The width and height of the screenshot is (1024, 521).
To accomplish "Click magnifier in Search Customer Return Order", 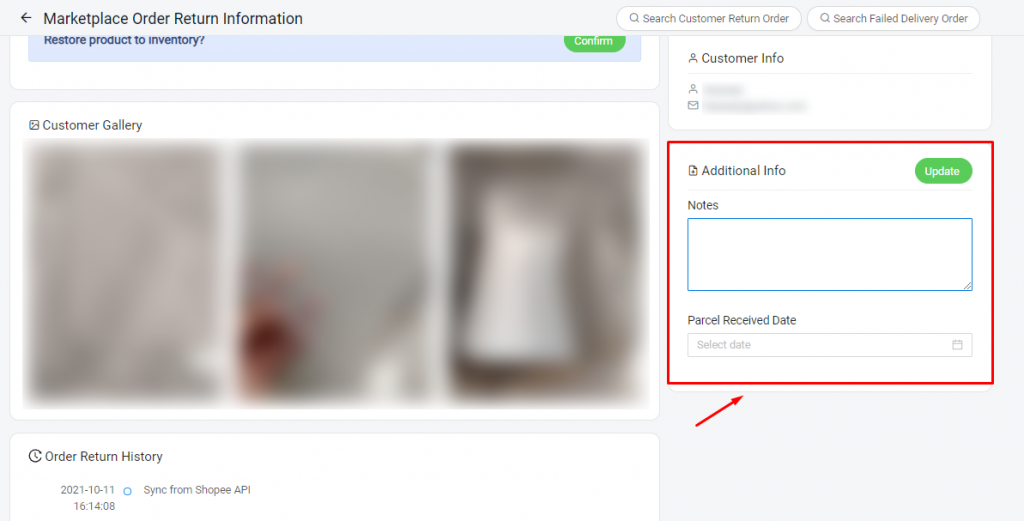I will tap(633, 18).
